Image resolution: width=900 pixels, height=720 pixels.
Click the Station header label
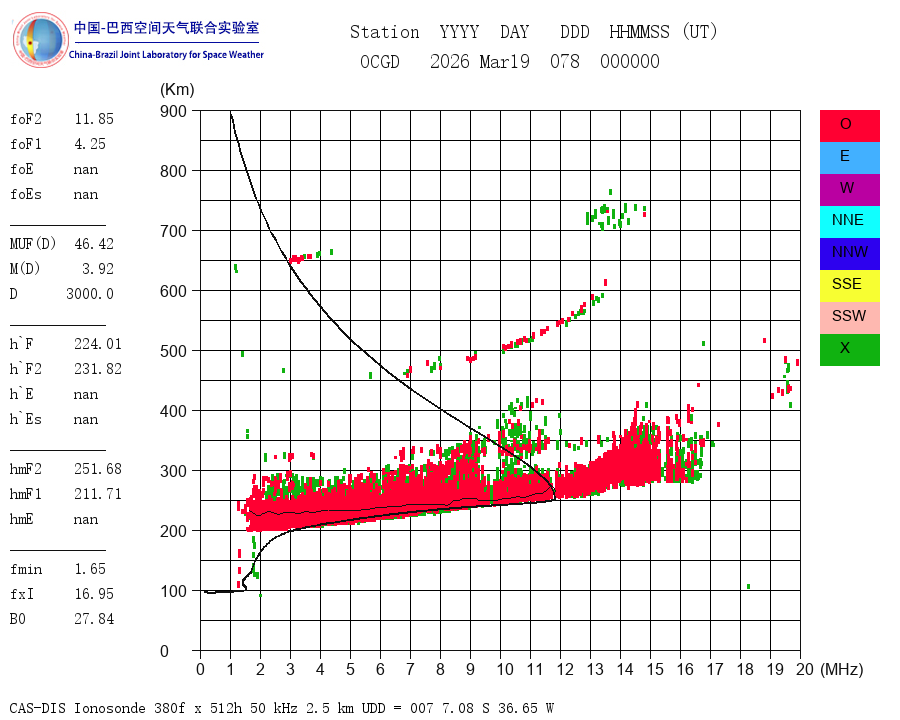pyautogui.click(x=385, y=32)
